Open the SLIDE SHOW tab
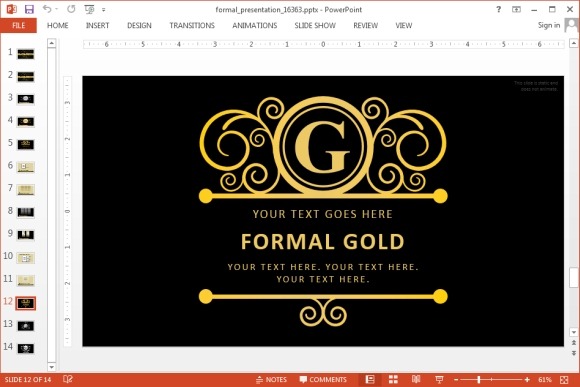Screen dimensions: 580x387 click(315, 26)
